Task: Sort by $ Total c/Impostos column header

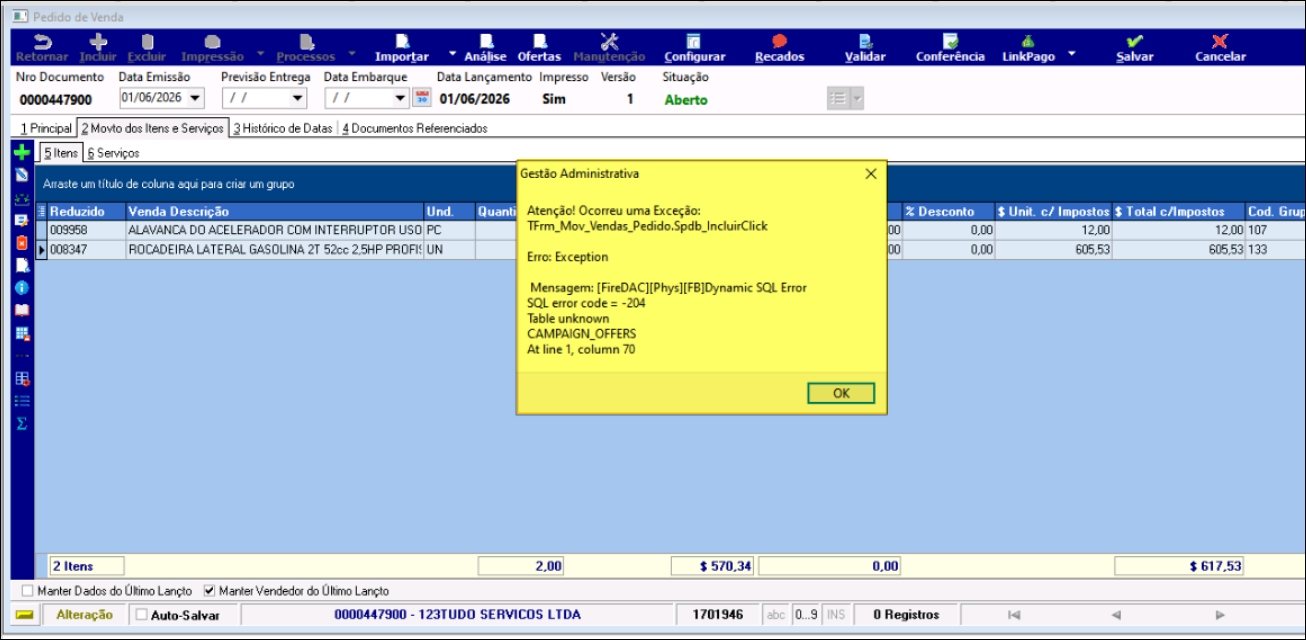Action: pos(1179,211)
